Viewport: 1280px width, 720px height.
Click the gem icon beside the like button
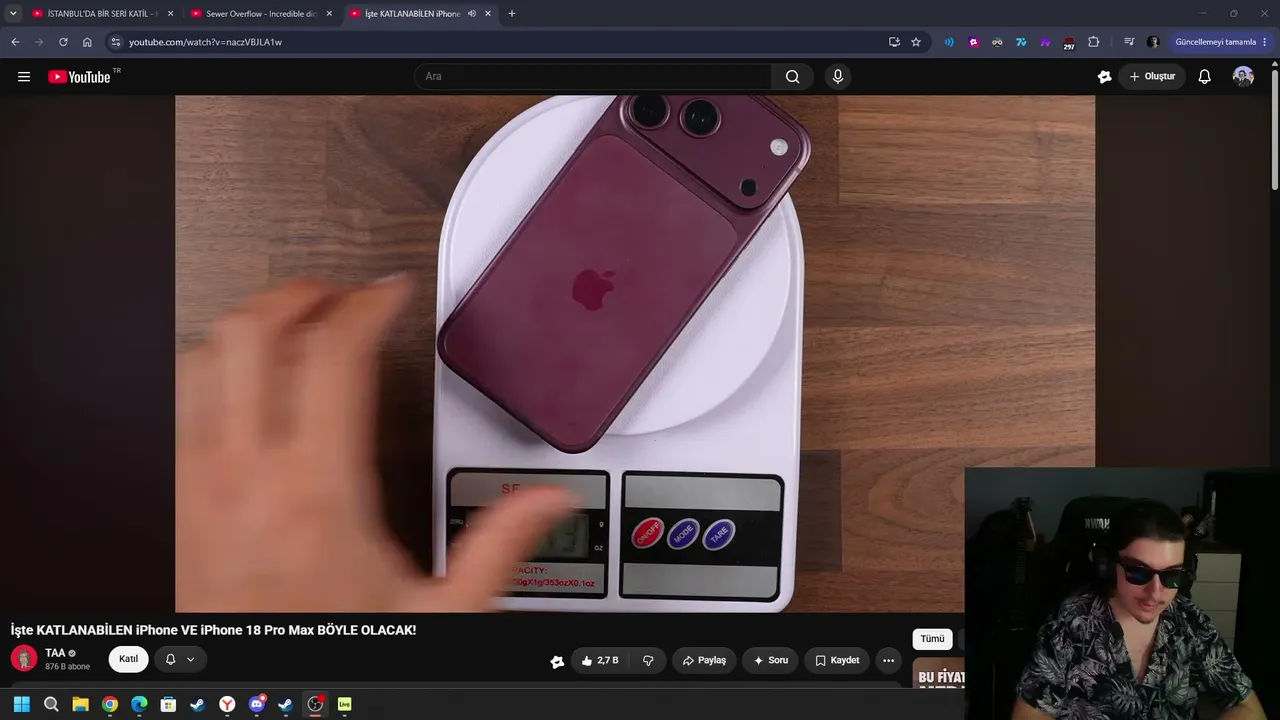557,661
